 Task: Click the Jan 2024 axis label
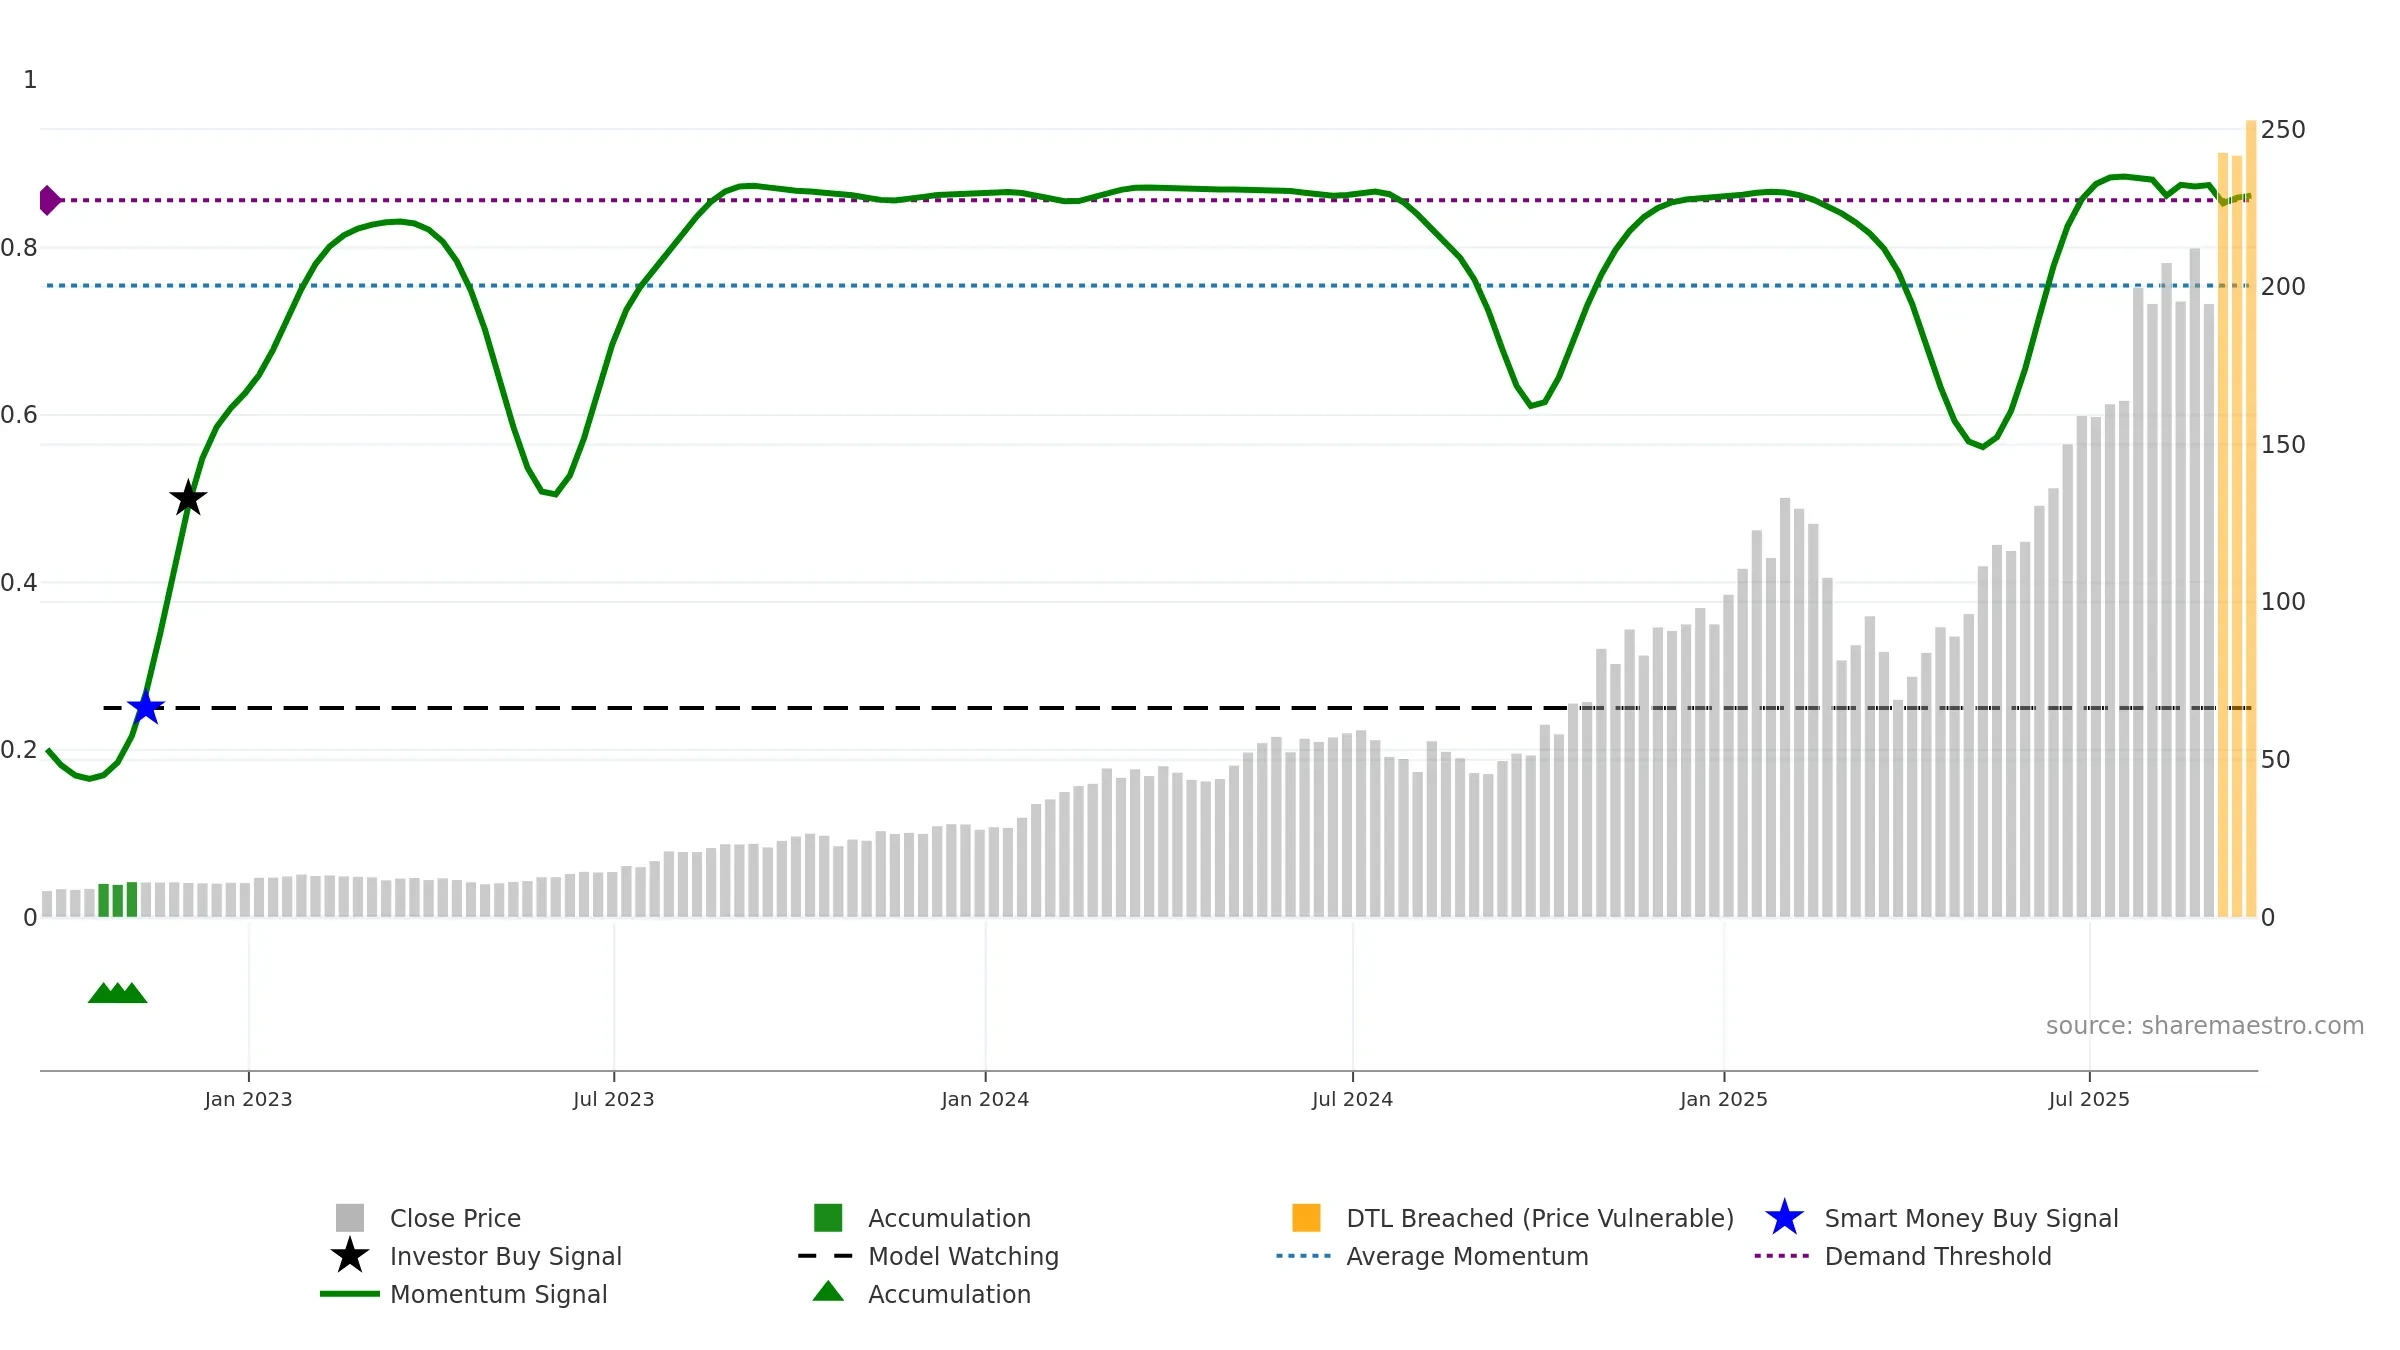[985, 1099]
